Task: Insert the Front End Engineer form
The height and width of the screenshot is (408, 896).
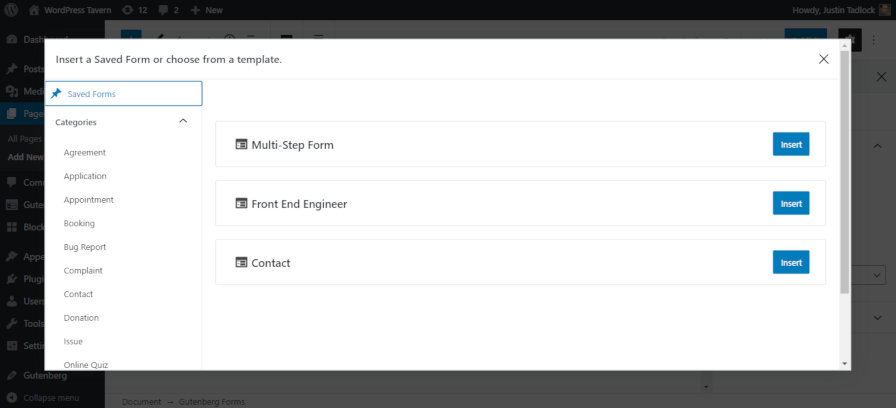Action: point(791,203)
